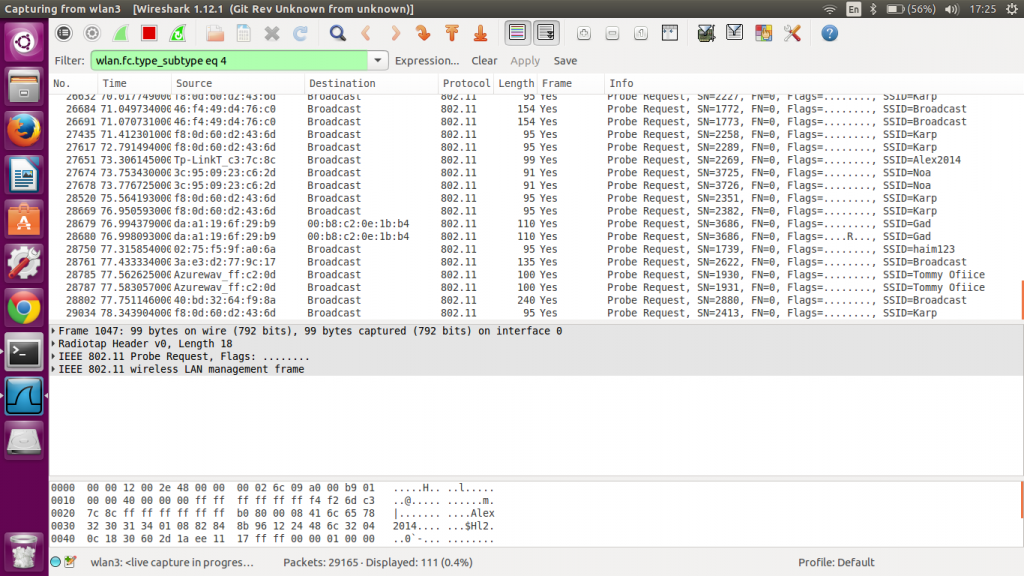Open Go to packet number icon
Viewport: 1024px width, 576px height.
(x=423, y=33)
